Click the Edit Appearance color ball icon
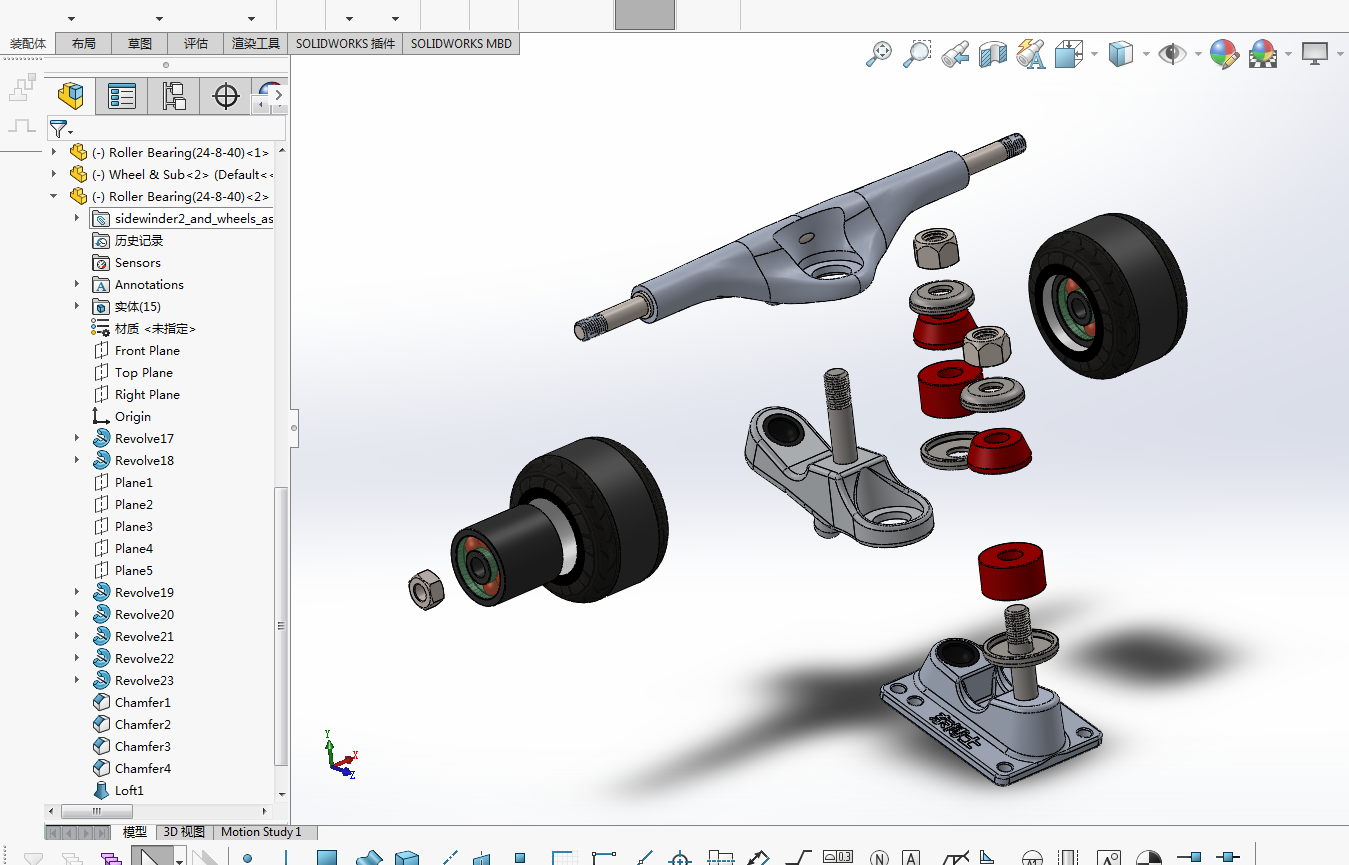This screenshot has width=1349, height=865. pyautogui.click(x=1224, y=54)
